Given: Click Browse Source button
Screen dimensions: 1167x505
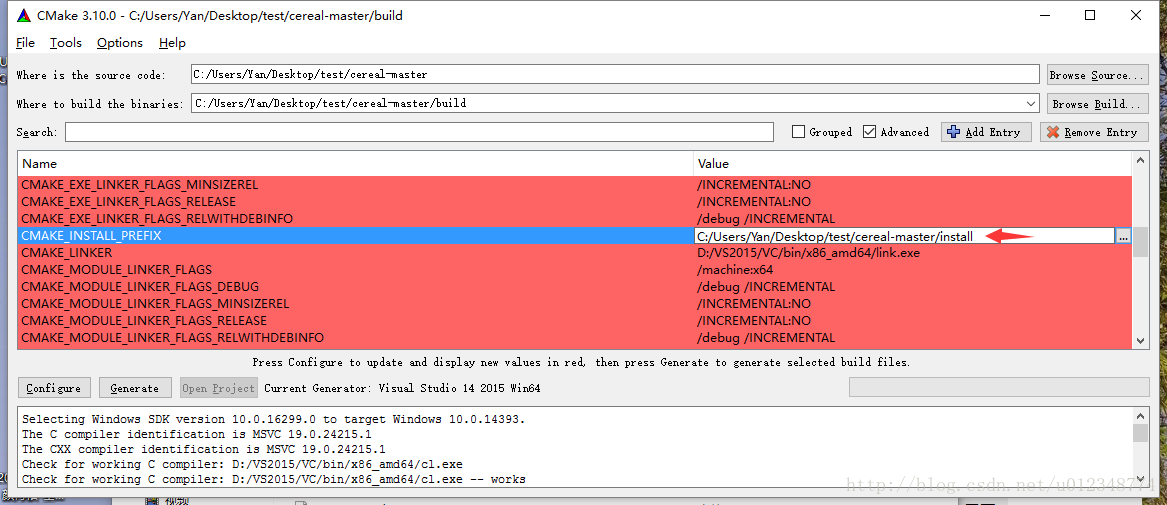Looking at the screenshot, I should point(1098,75).
